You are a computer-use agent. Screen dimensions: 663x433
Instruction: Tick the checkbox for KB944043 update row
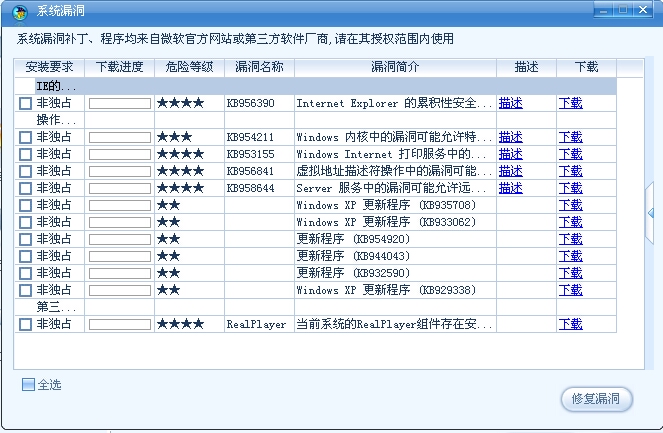click(25, 256)
